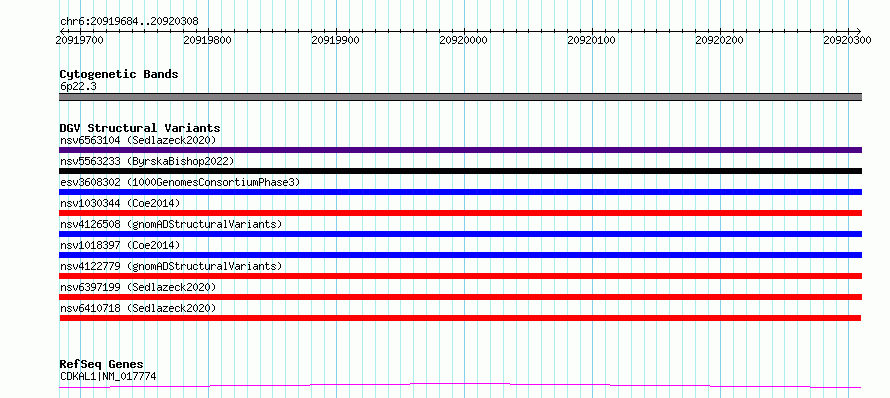This screenshot has width=890, height=398.
Task: Click the chr6:20919684..20920308 coordinate label
Action: [x=129, y=22]
